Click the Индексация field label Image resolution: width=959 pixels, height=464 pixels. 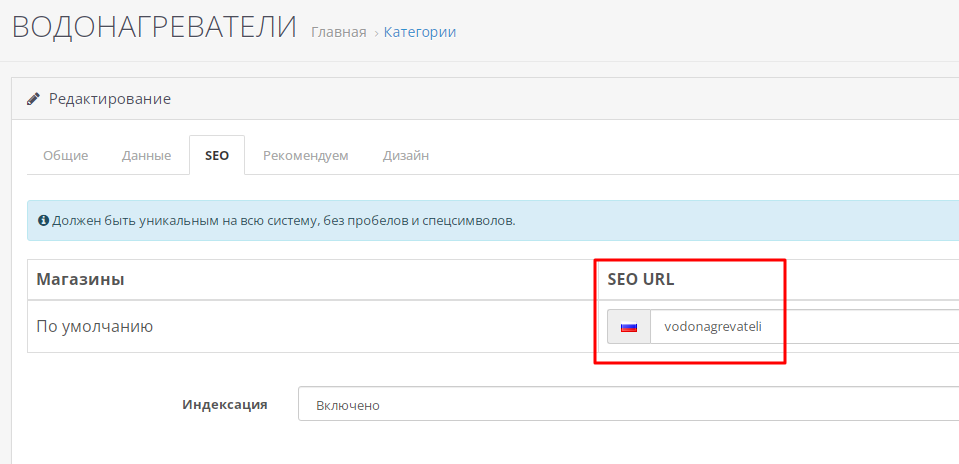224,404
